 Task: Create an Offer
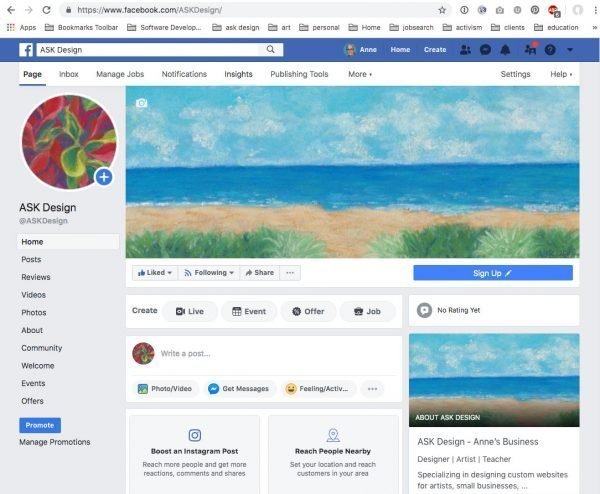(308, 311)
